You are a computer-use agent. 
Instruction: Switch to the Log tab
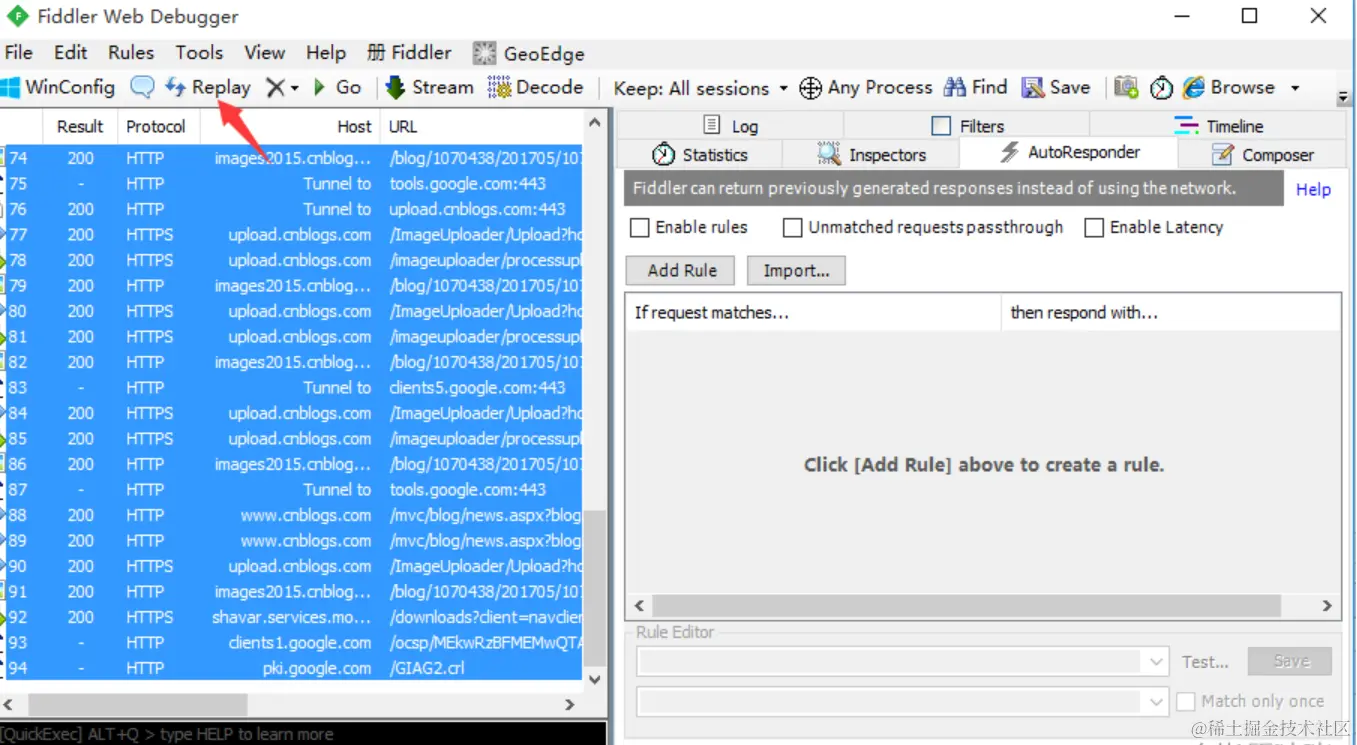click(x=731, y=125)
